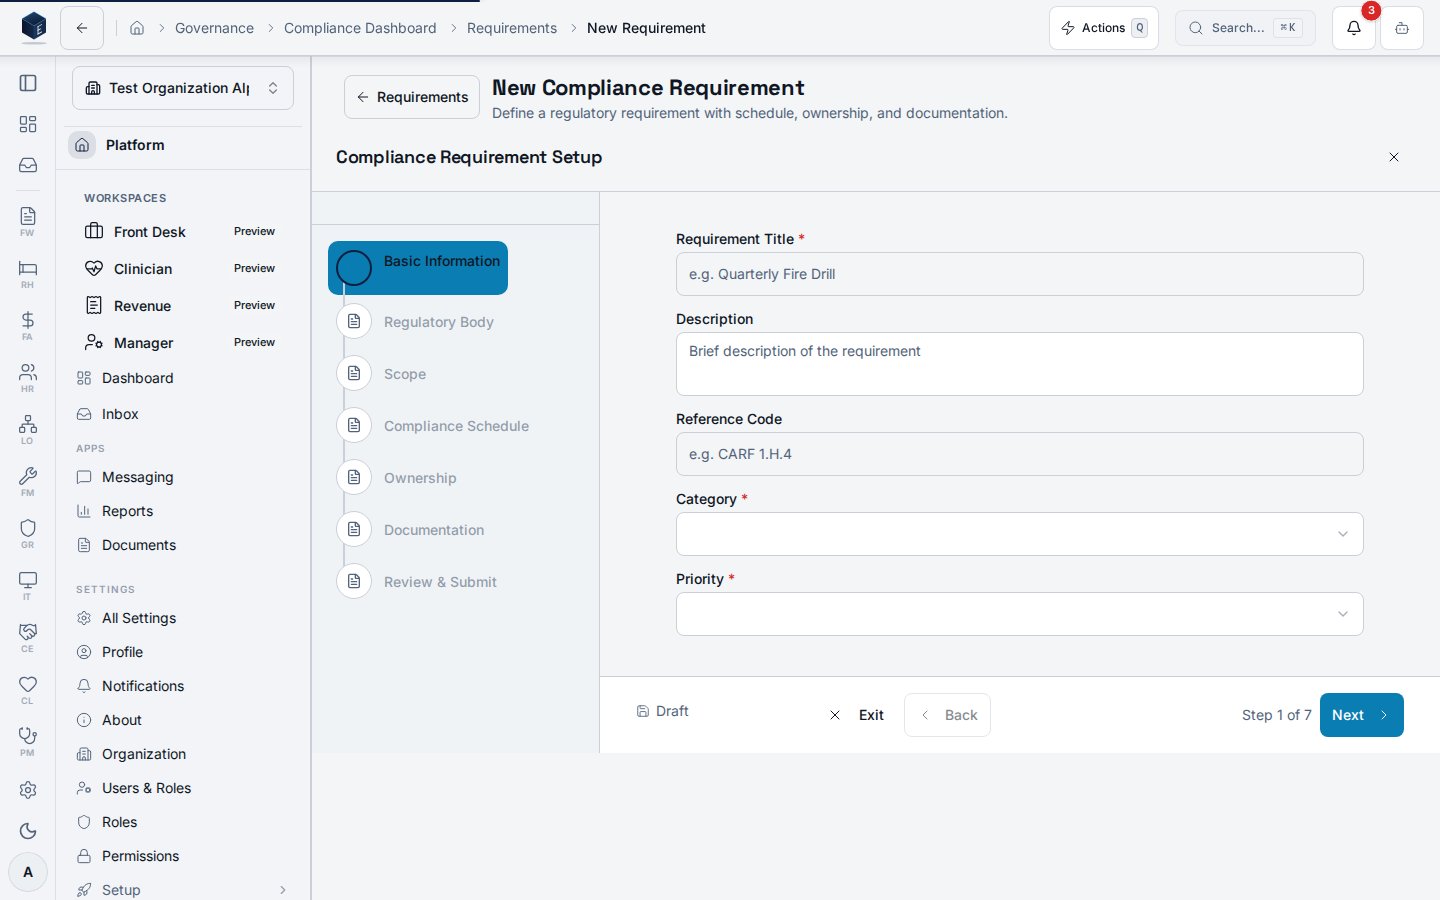Screen dimensions: 1440x900
Task: Open the Requirements breadcrumb link
Action: pos(512,28)
